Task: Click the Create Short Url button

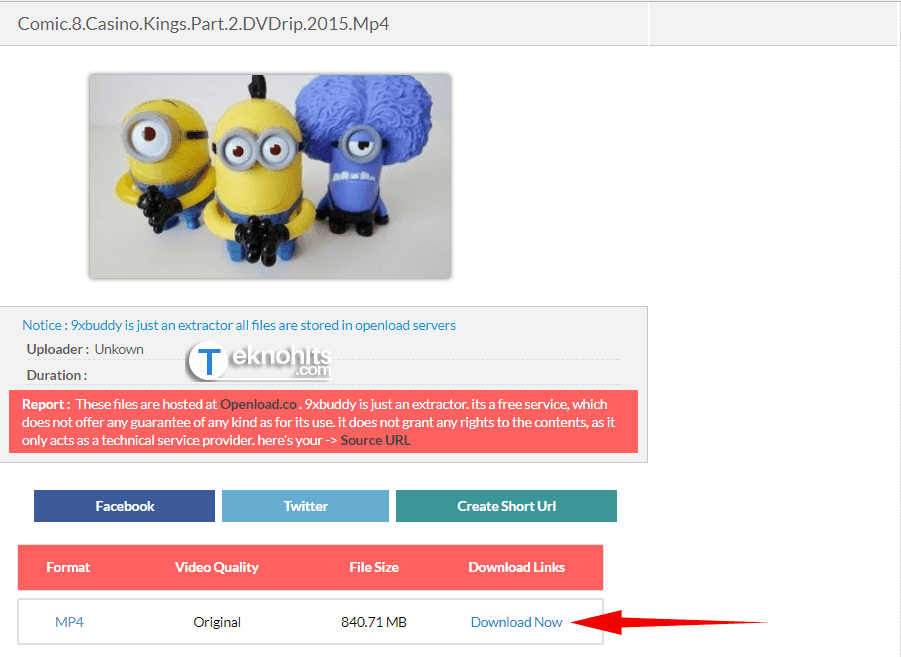Action: (506, 506)
